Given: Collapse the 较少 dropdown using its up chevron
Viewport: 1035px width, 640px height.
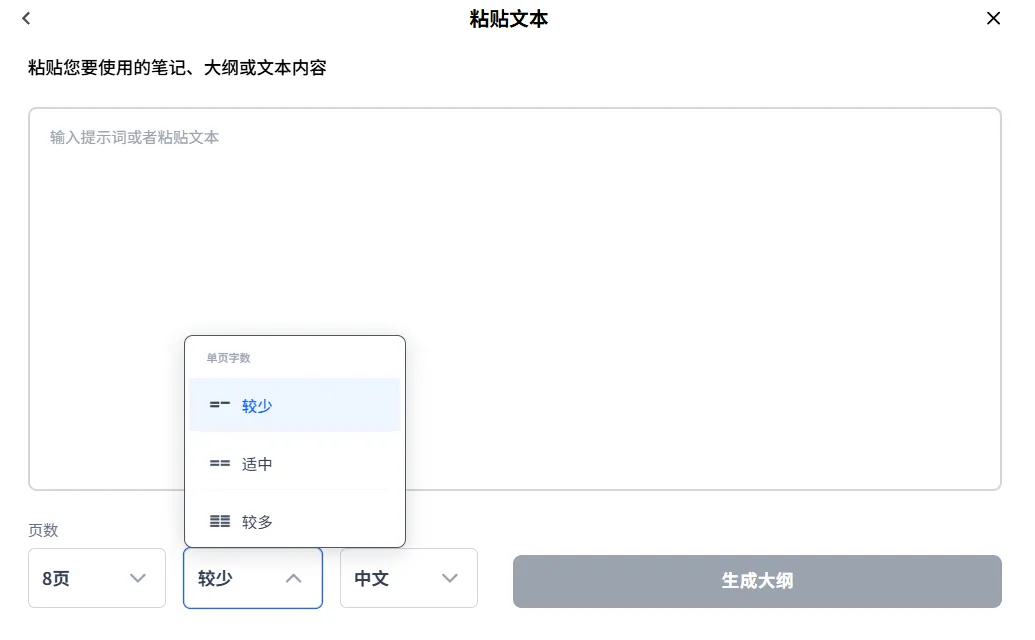Looking at the screenshot, I should (x=293, y=578).
